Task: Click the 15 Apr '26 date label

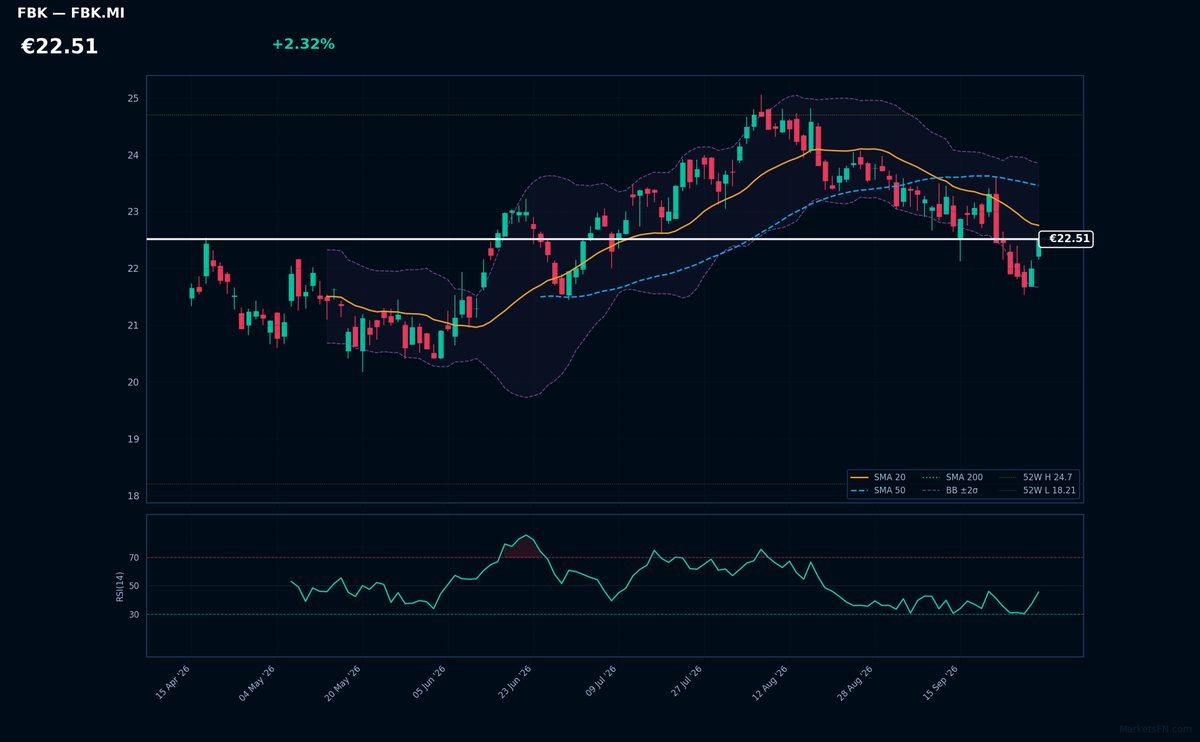Action: click(x=173, y=683)
